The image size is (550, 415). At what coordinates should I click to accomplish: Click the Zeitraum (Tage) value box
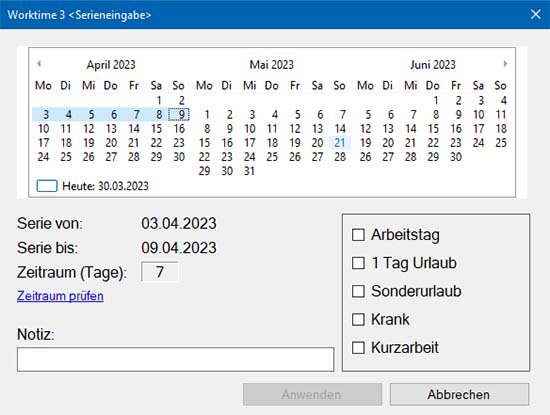(160, 272)
